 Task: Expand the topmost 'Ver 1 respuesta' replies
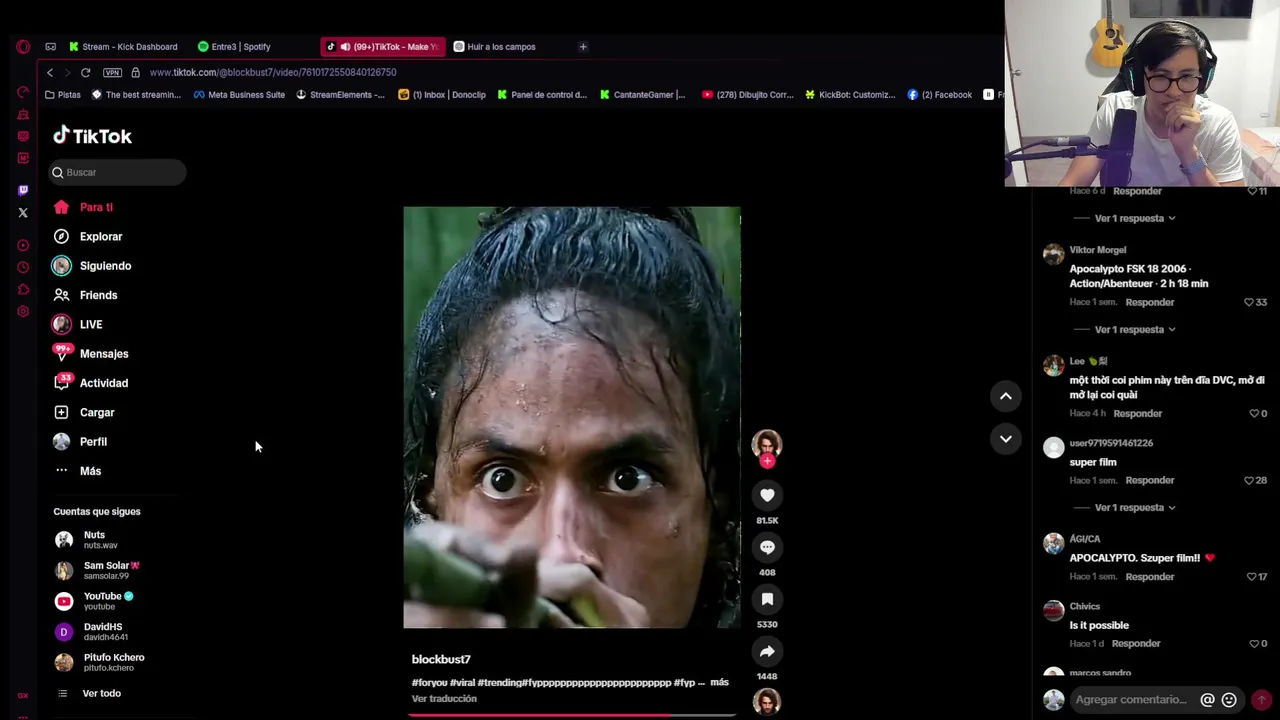1135,218
